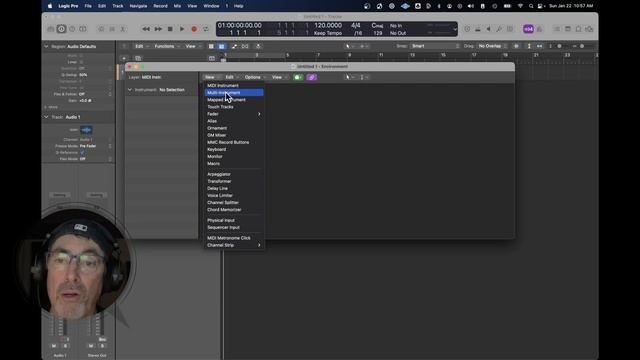Viewport: 640px width, 360px height.
Task: Open the Fader submenu
Action: [234, 114]
